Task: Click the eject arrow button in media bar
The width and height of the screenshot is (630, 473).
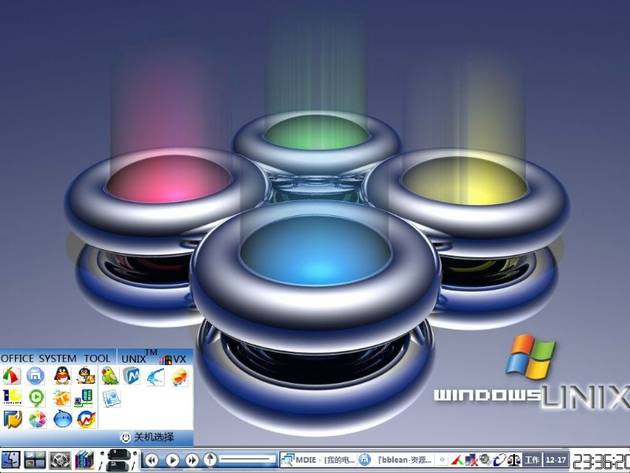Action: pos(210,459)
